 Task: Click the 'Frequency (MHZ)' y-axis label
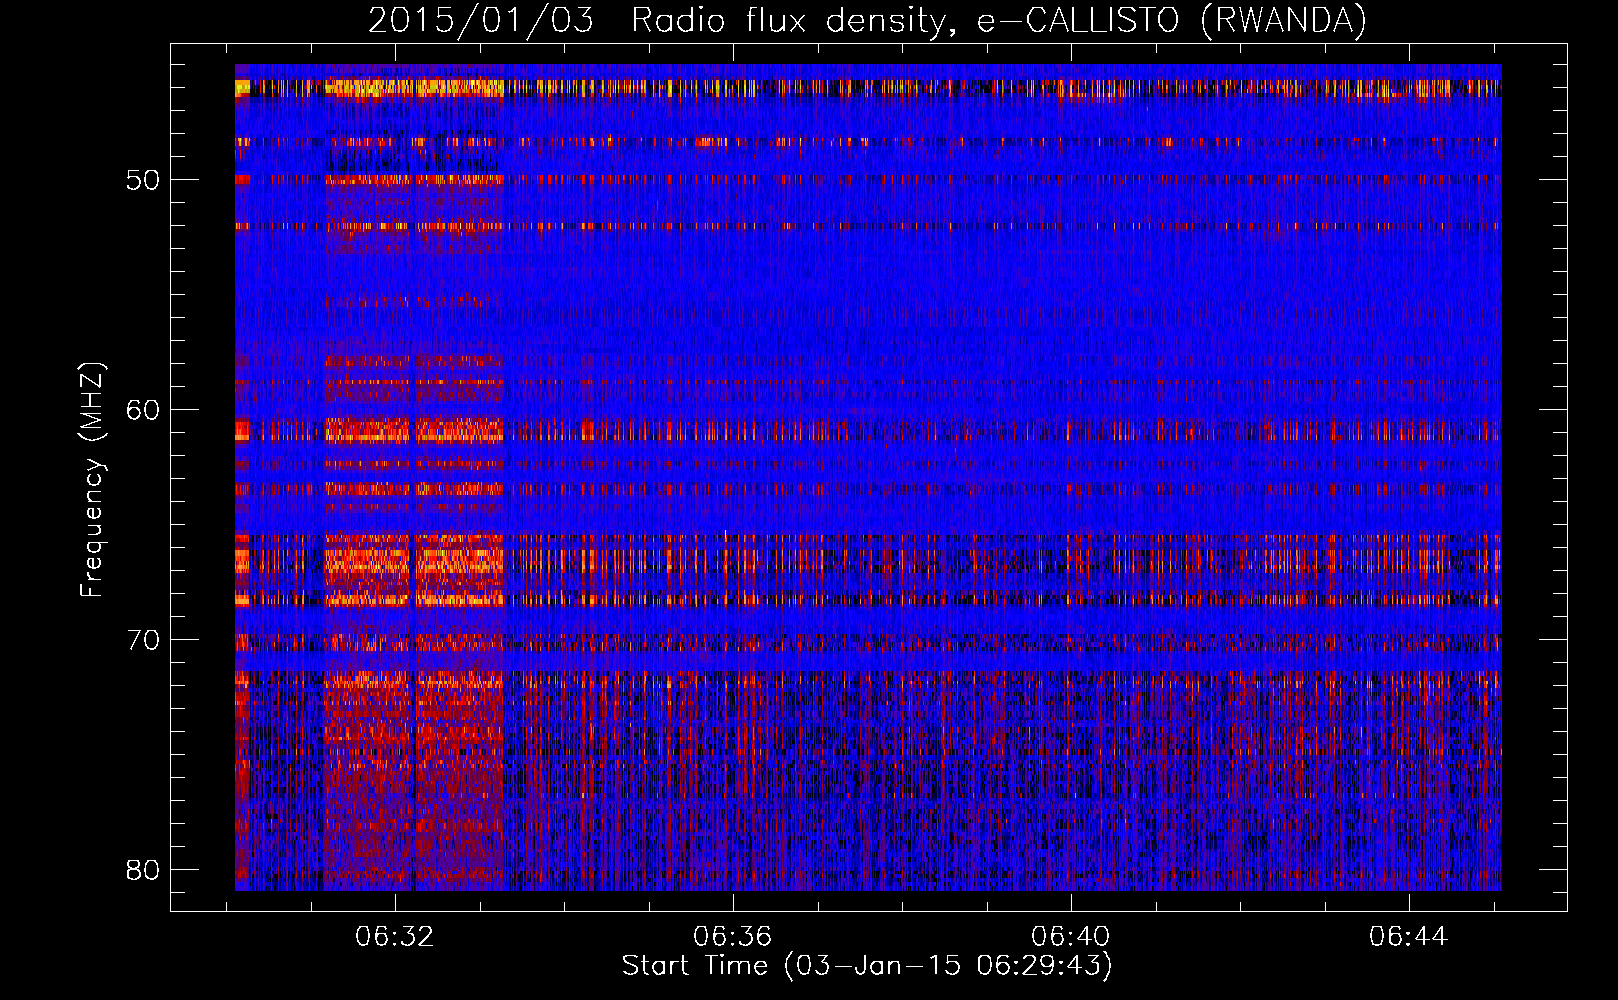point(92,480)
